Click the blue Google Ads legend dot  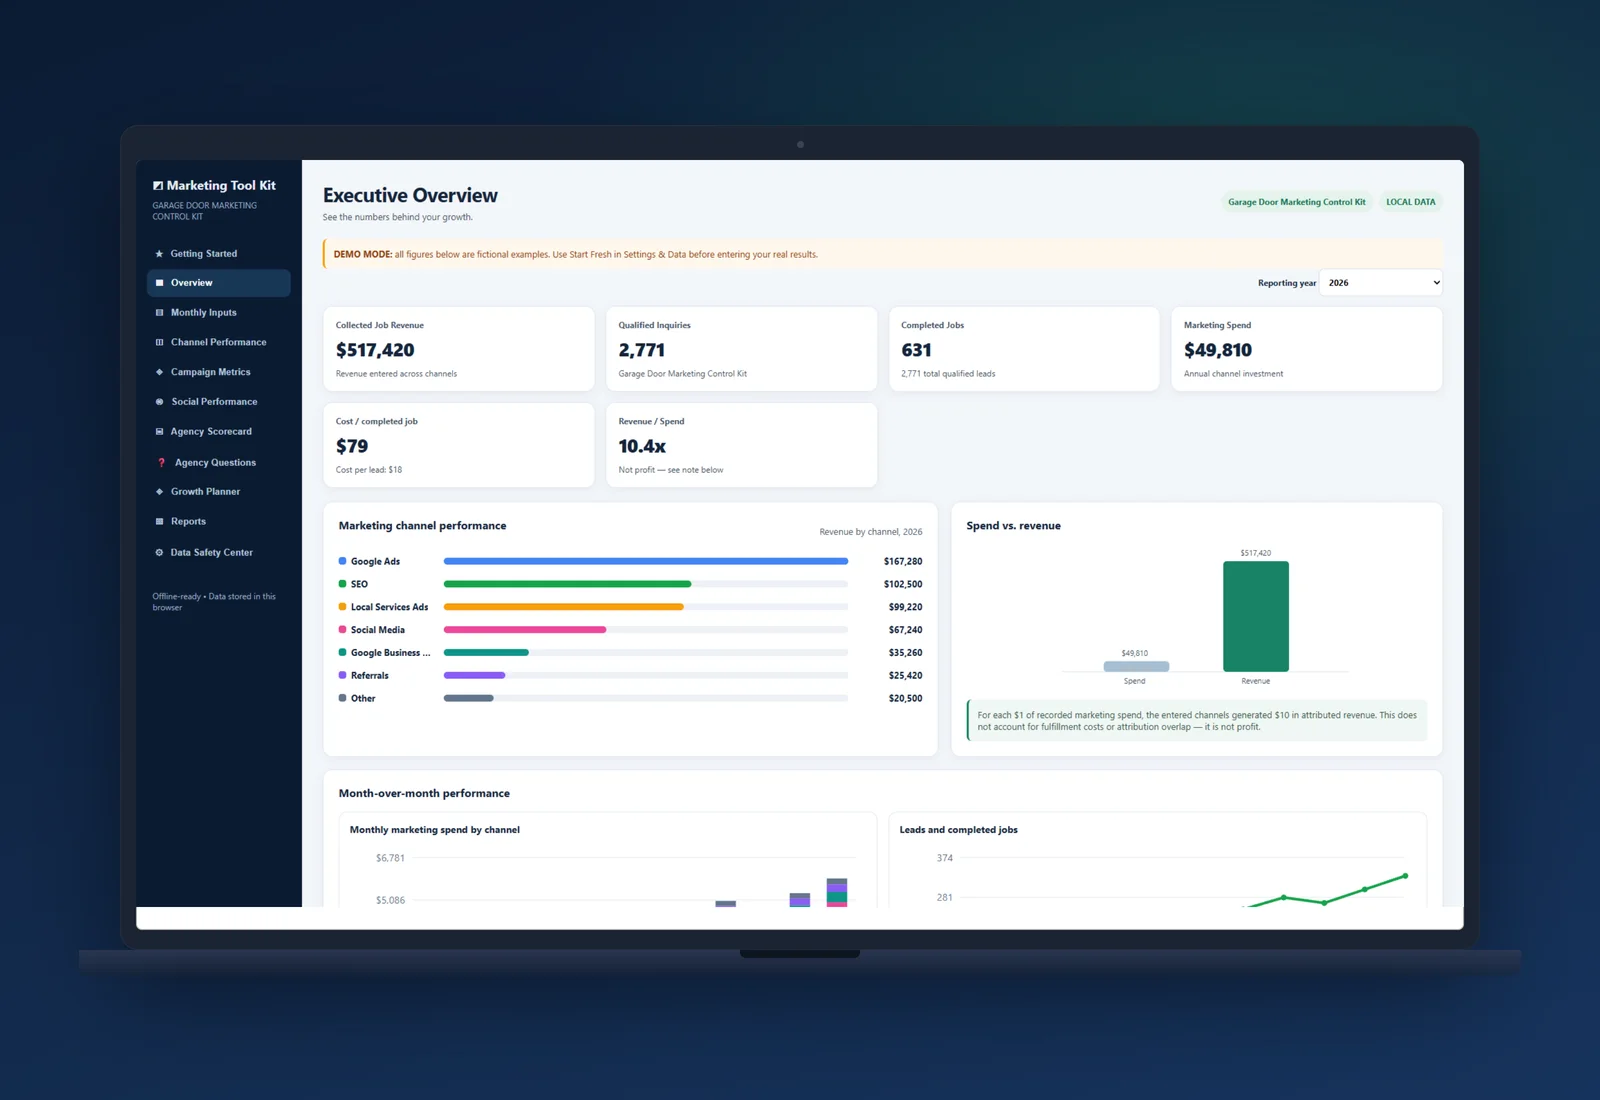coord(343,561)
